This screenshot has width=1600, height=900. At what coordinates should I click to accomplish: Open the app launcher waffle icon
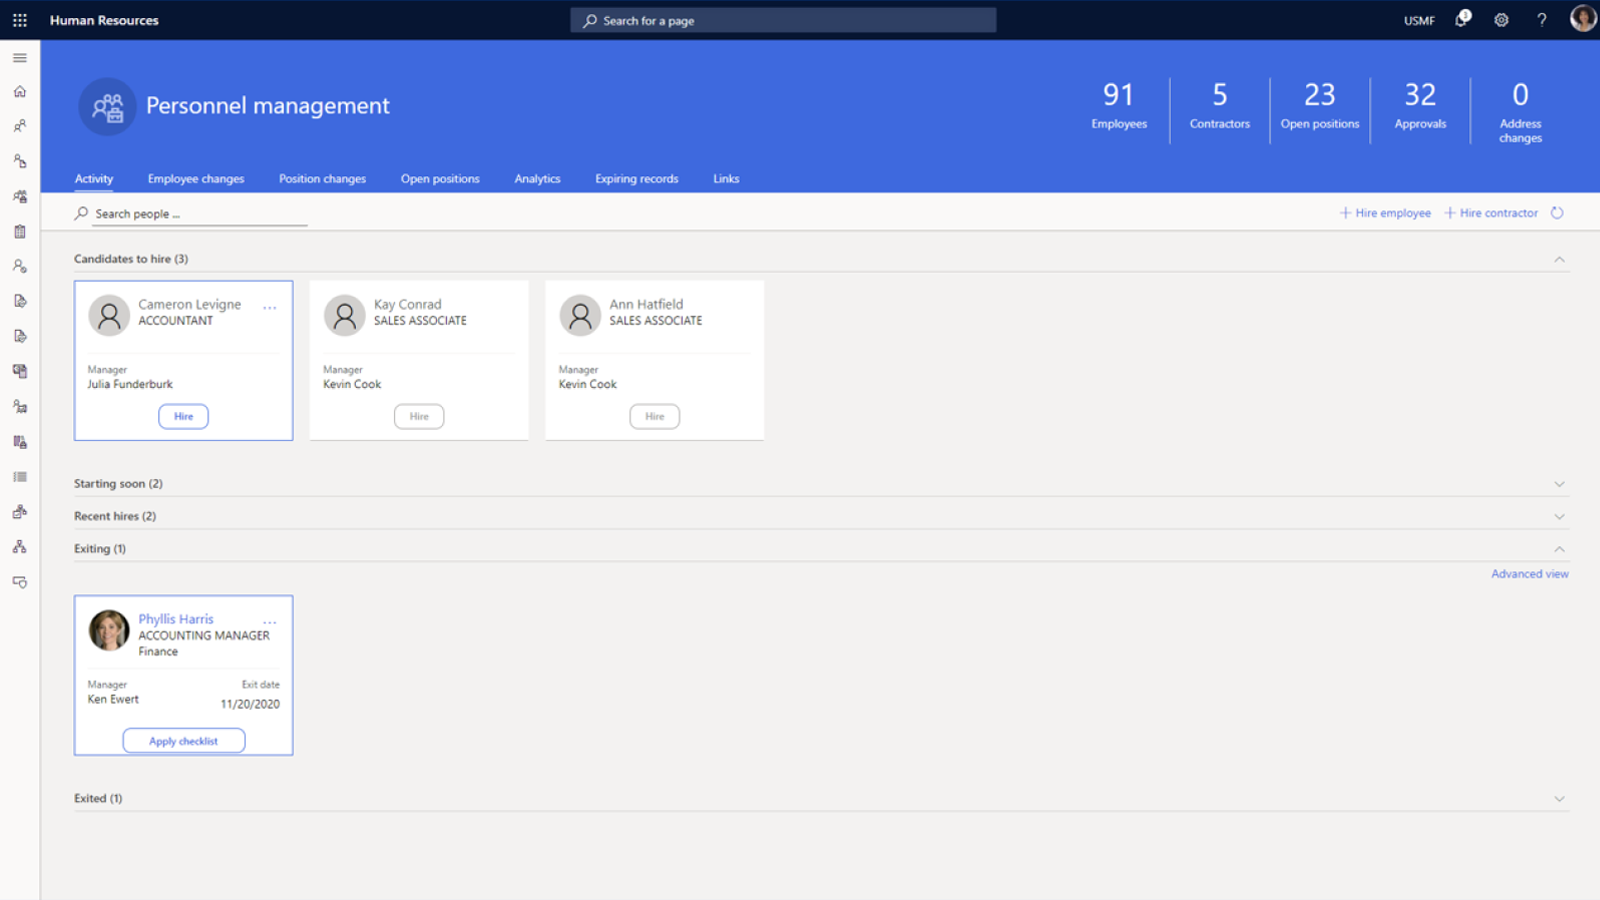(20, 20)
